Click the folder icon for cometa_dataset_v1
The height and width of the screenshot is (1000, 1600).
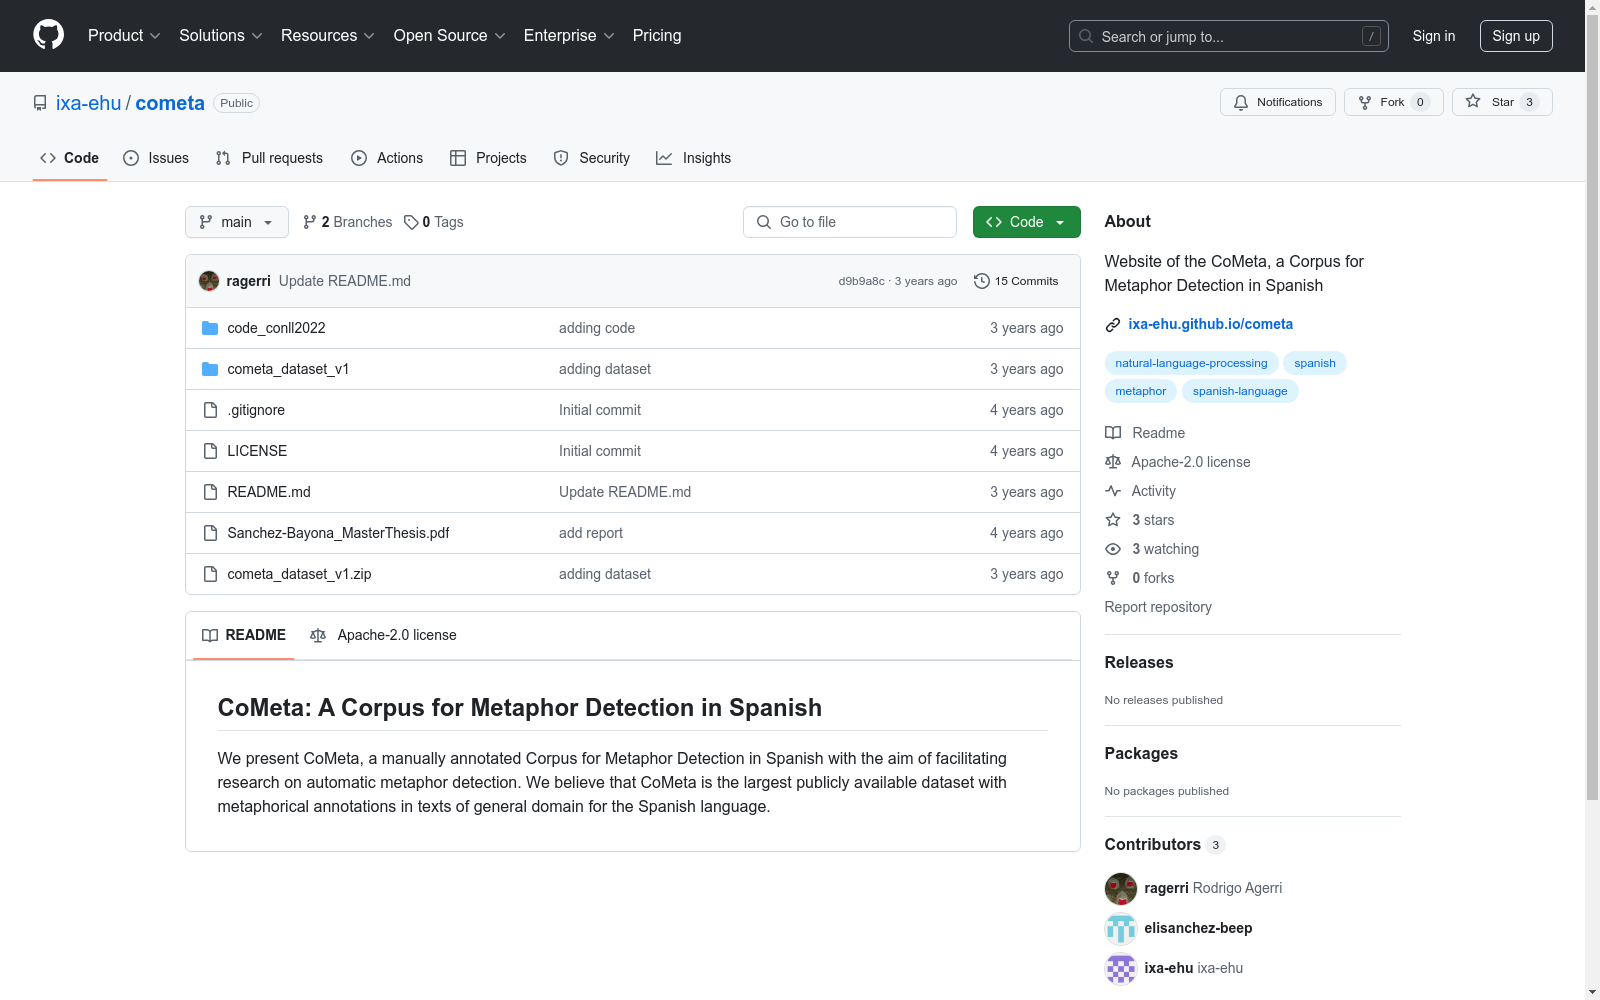210,369
